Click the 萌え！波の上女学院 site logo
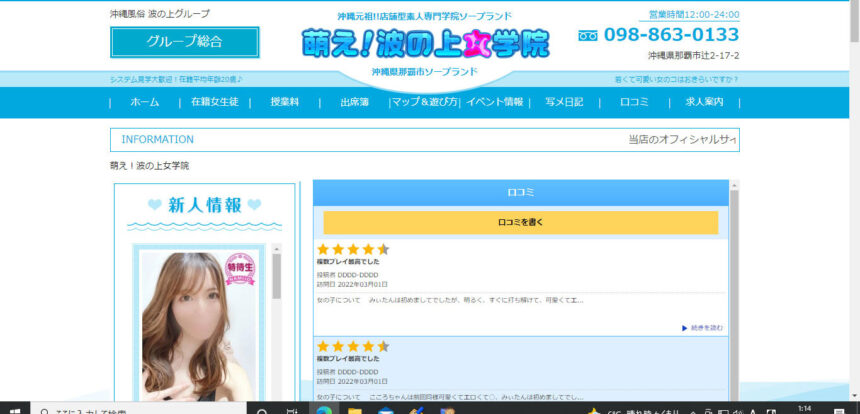The height and width of the screenshot is (414, 860). 426,44
